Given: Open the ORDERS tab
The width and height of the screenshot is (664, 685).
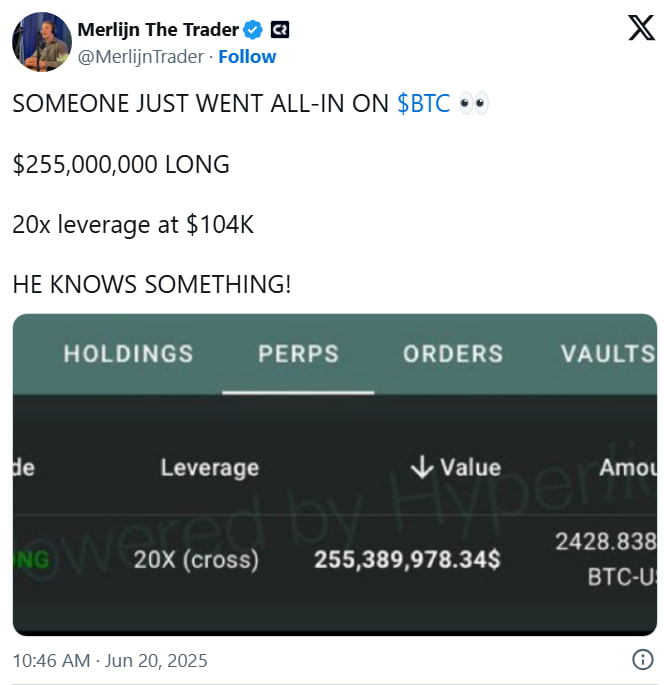Looking at the screenshot, I should [x=453, y=354].
